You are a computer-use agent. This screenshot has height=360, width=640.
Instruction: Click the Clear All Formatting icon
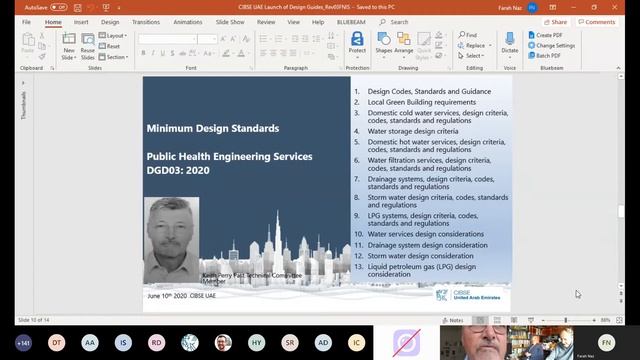point(246,39)
